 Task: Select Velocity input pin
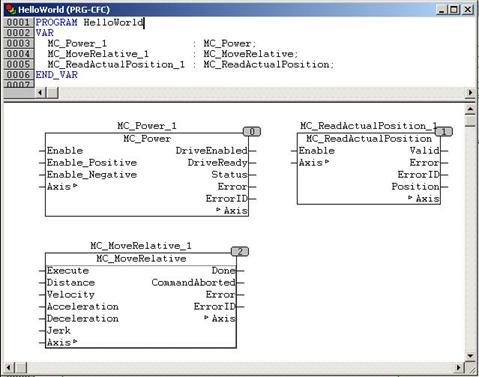coord(71,295)
